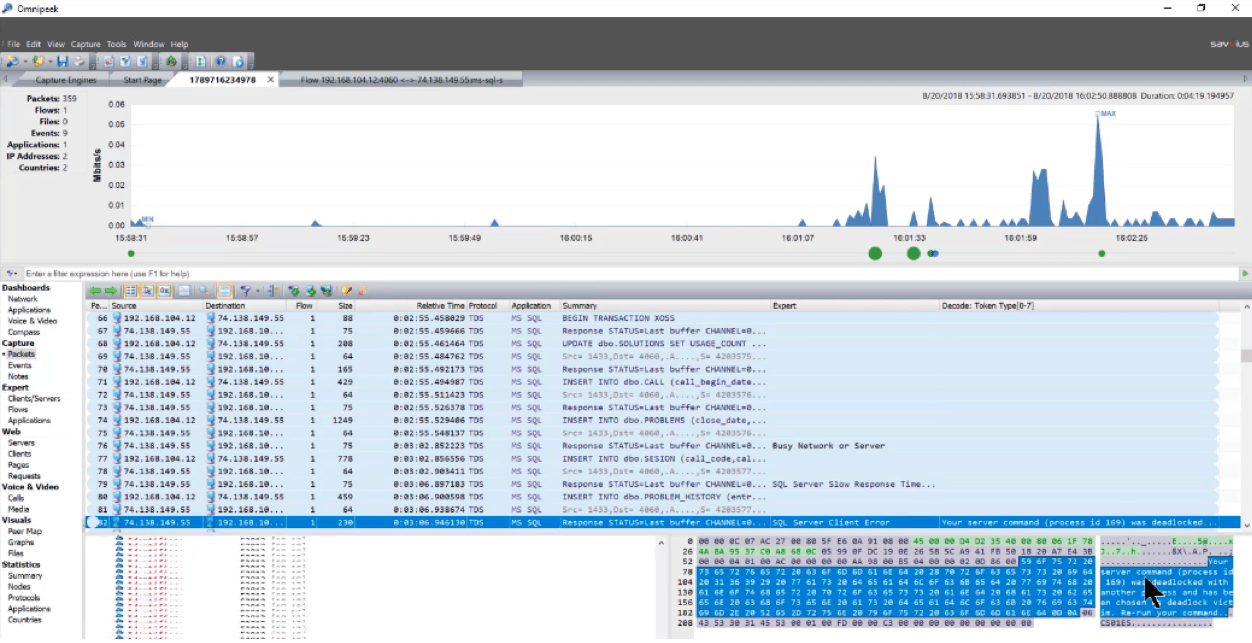
Task: Click the large green timeline marker near 16:01:33
Action: [913, 253]
